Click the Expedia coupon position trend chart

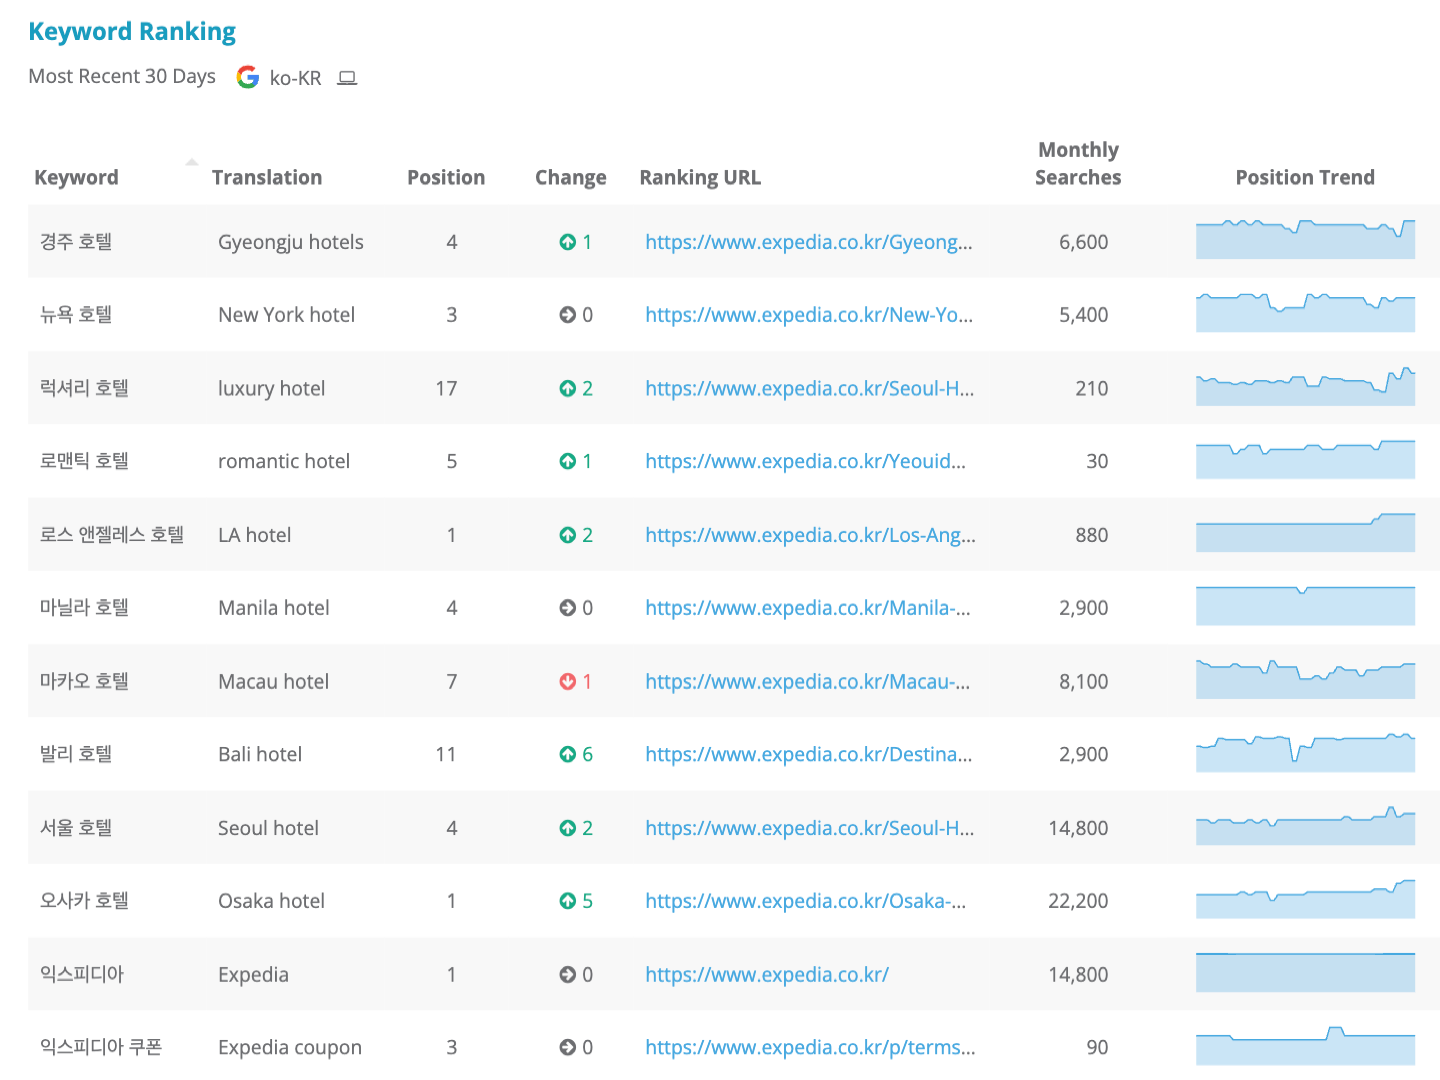point(1305,1045)
